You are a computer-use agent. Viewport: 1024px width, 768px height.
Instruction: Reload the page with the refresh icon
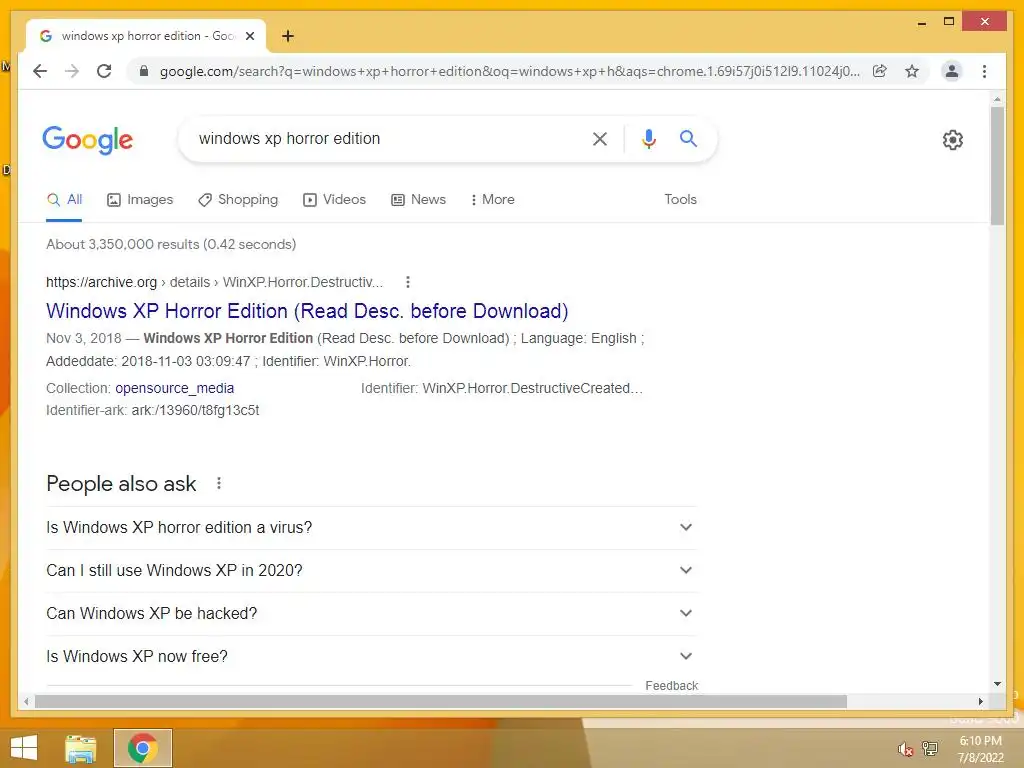(x=104, y=71)
